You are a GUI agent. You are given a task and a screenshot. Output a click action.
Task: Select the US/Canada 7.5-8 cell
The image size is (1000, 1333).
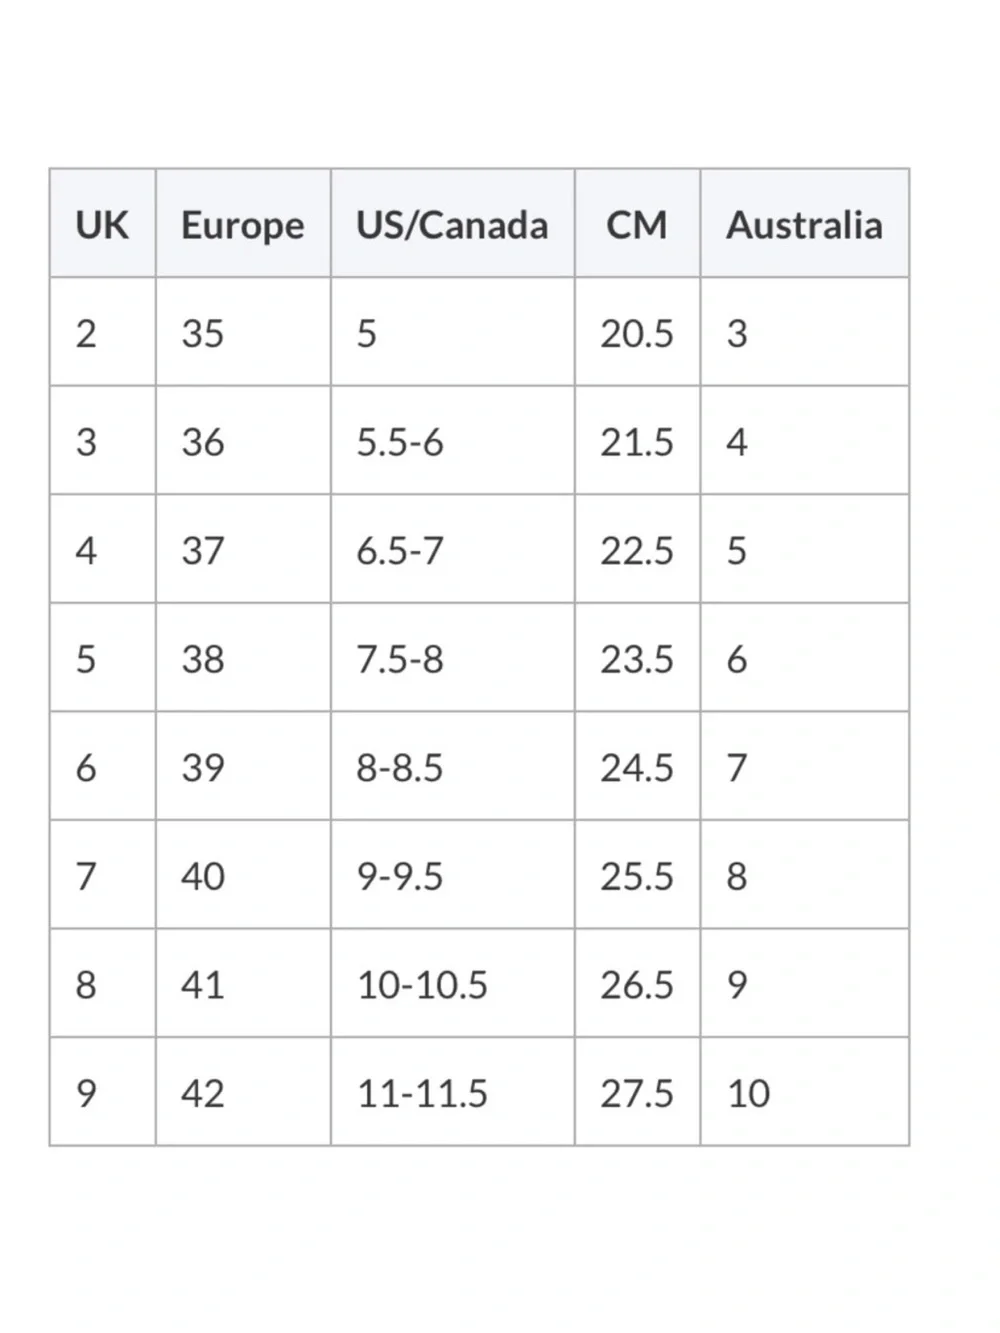[x=453, y=658]
